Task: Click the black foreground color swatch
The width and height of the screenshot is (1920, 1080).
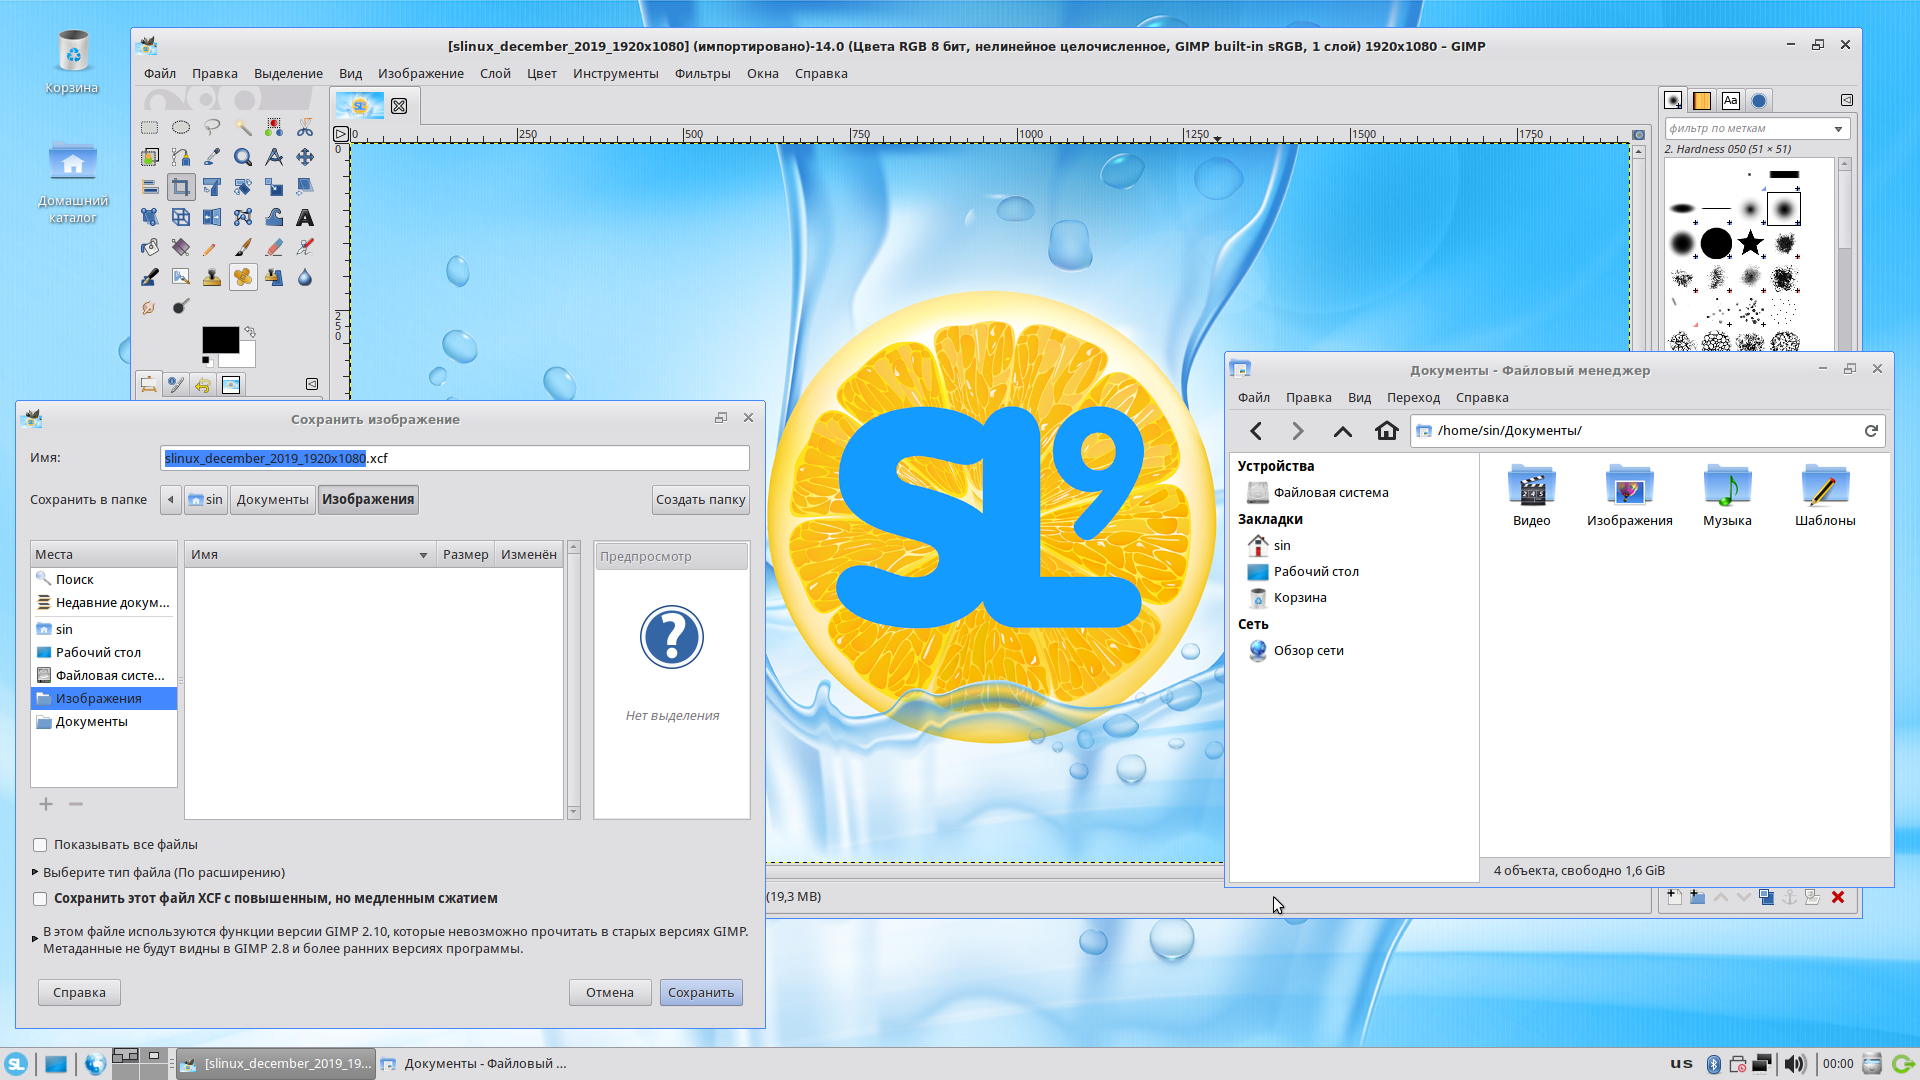Action: tap(218, 339)
